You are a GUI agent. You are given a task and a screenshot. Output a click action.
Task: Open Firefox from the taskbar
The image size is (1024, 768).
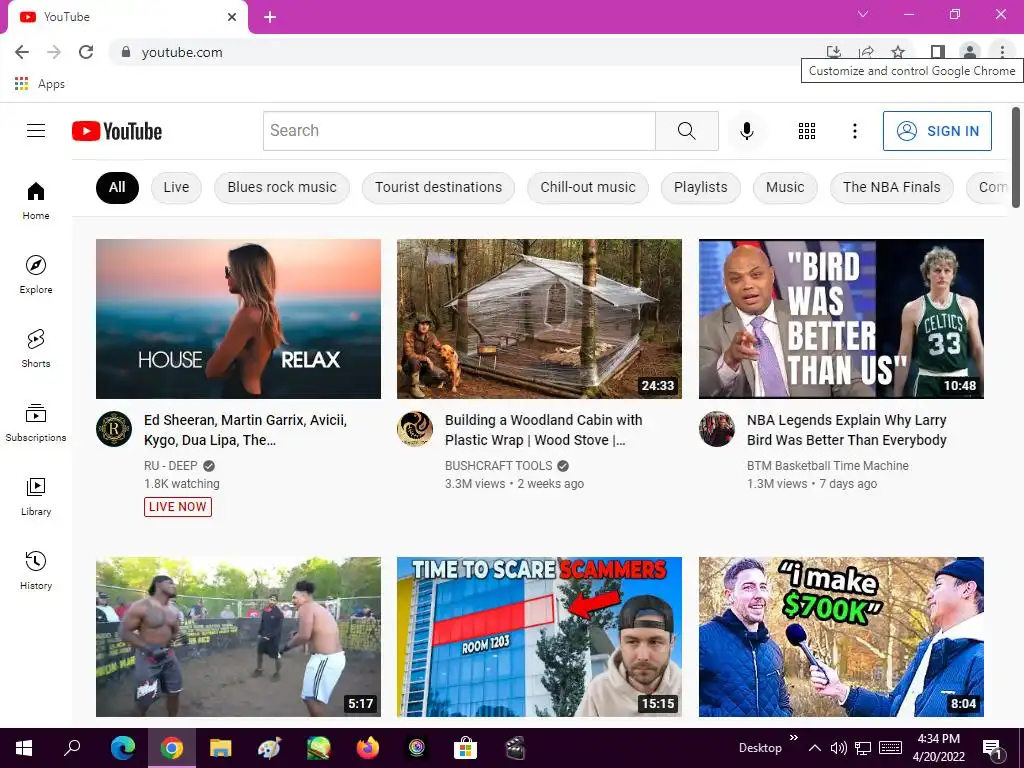coord(368,748)
